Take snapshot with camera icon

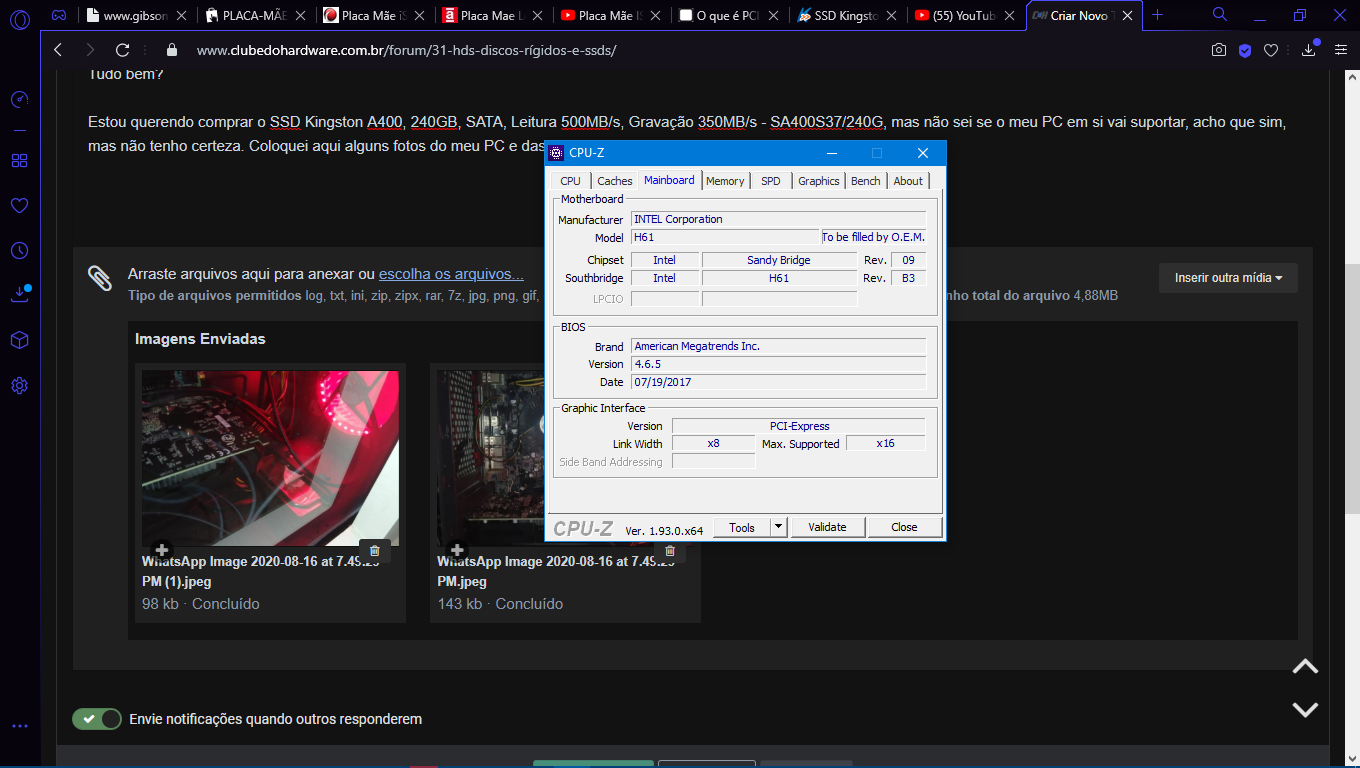[x=1219, y=50]
